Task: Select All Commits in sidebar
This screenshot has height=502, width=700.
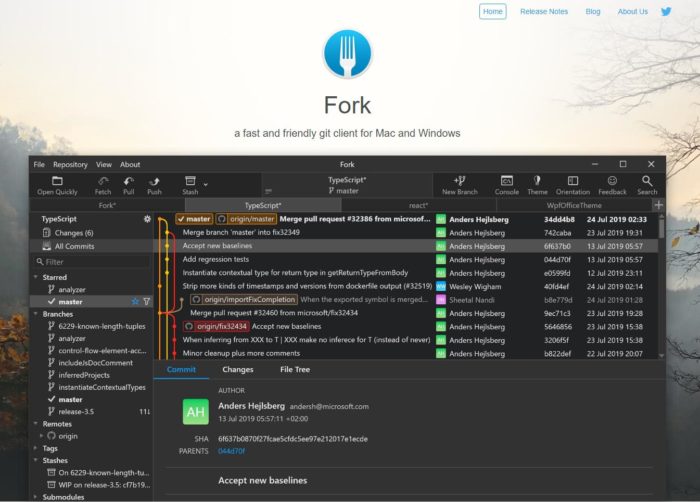Action: 92,246
